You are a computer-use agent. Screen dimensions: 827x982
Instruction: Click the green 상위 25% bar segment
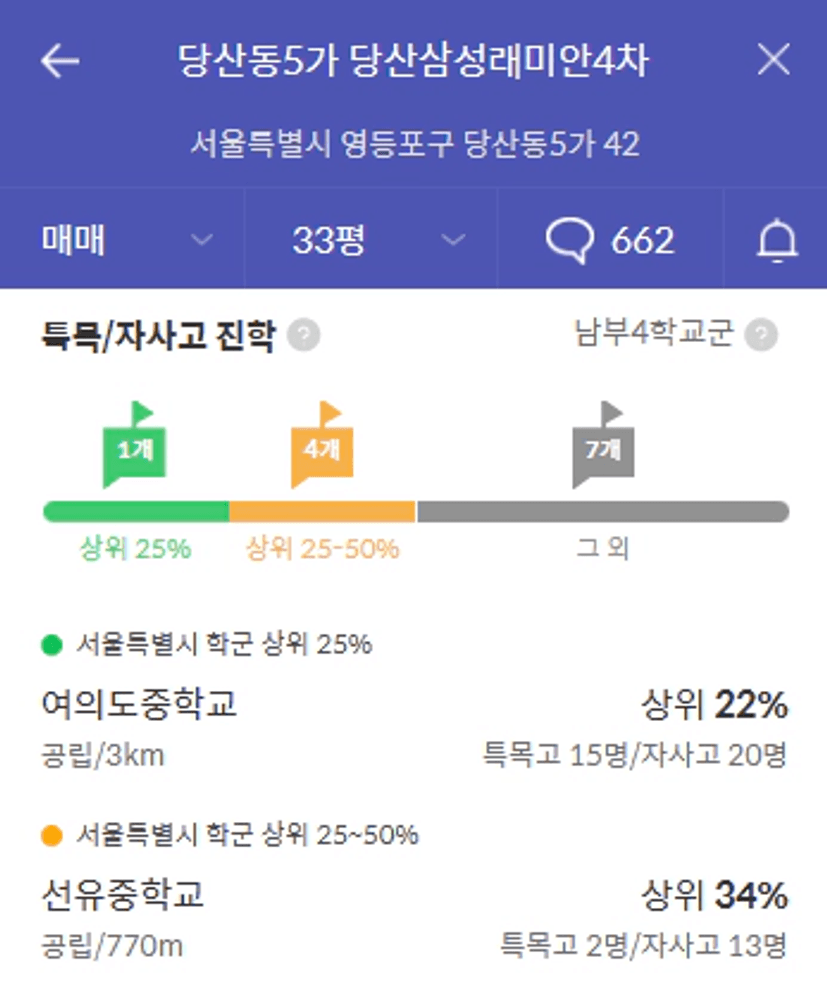pyautogui.click(x=136, y=512)
